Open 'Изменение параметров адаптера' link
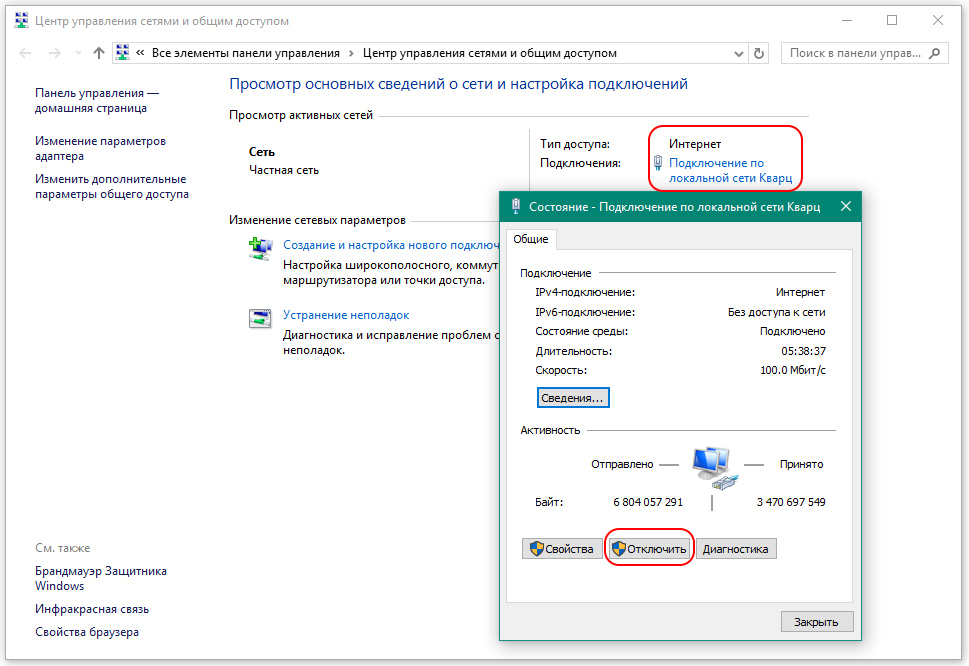This screenshot has height=666, width=969. tap(100, 148)
